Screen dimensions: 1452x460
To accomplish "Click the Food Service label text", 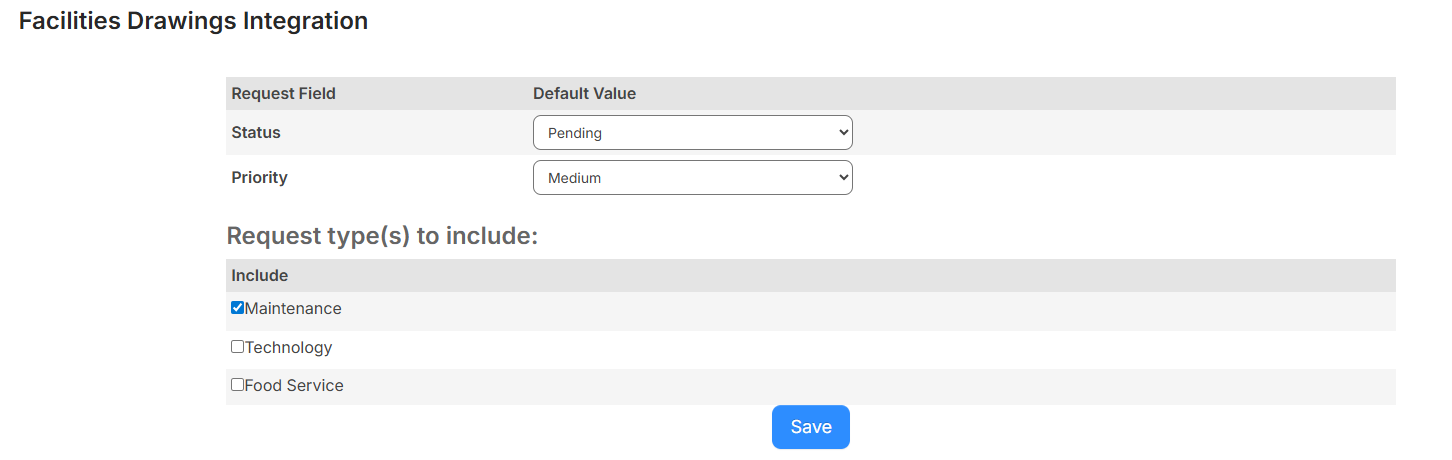I will pos(294,386).
